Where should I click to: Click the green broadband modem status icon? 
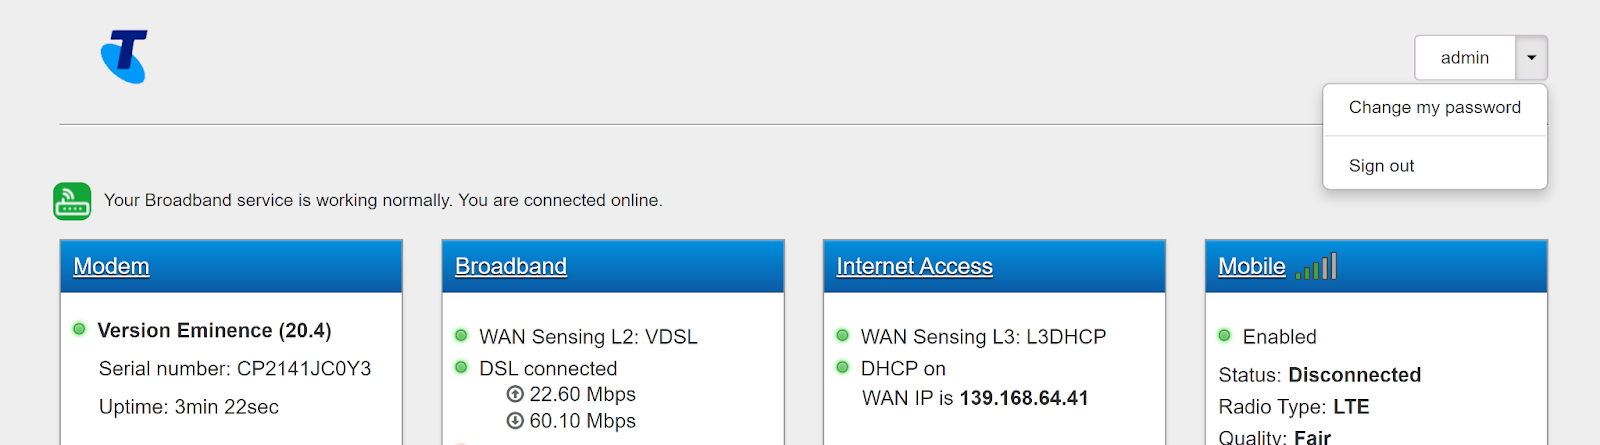[72, 201]
